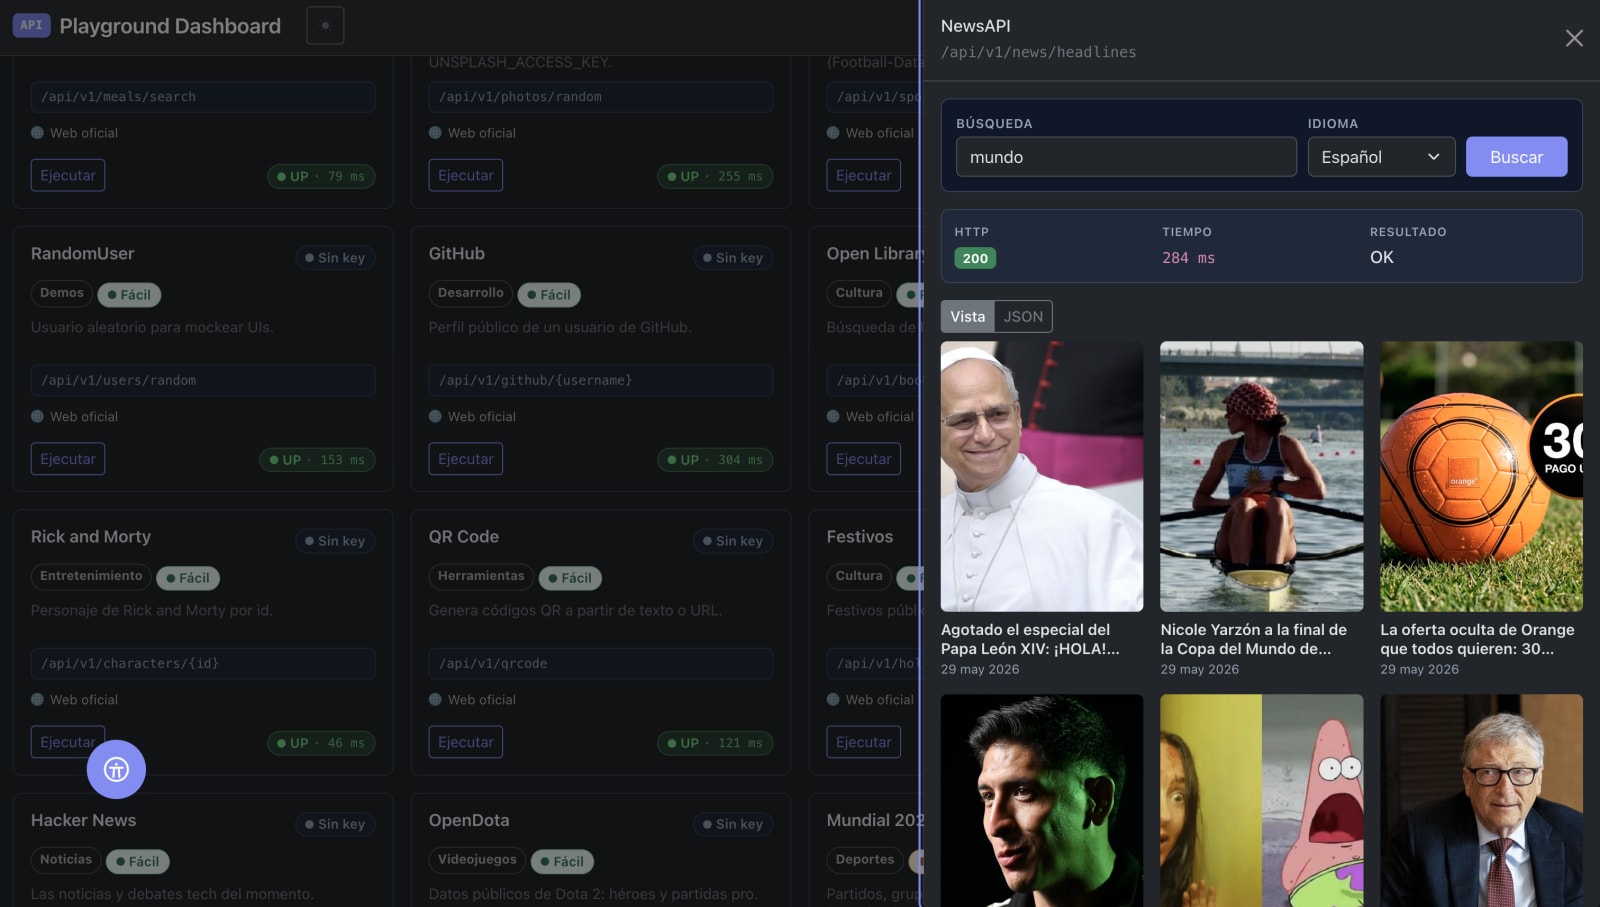Click the Noticias tag on Hacker News card
Image resolution: width=1600 pixels, height=907 pixels.
[66, 859]
